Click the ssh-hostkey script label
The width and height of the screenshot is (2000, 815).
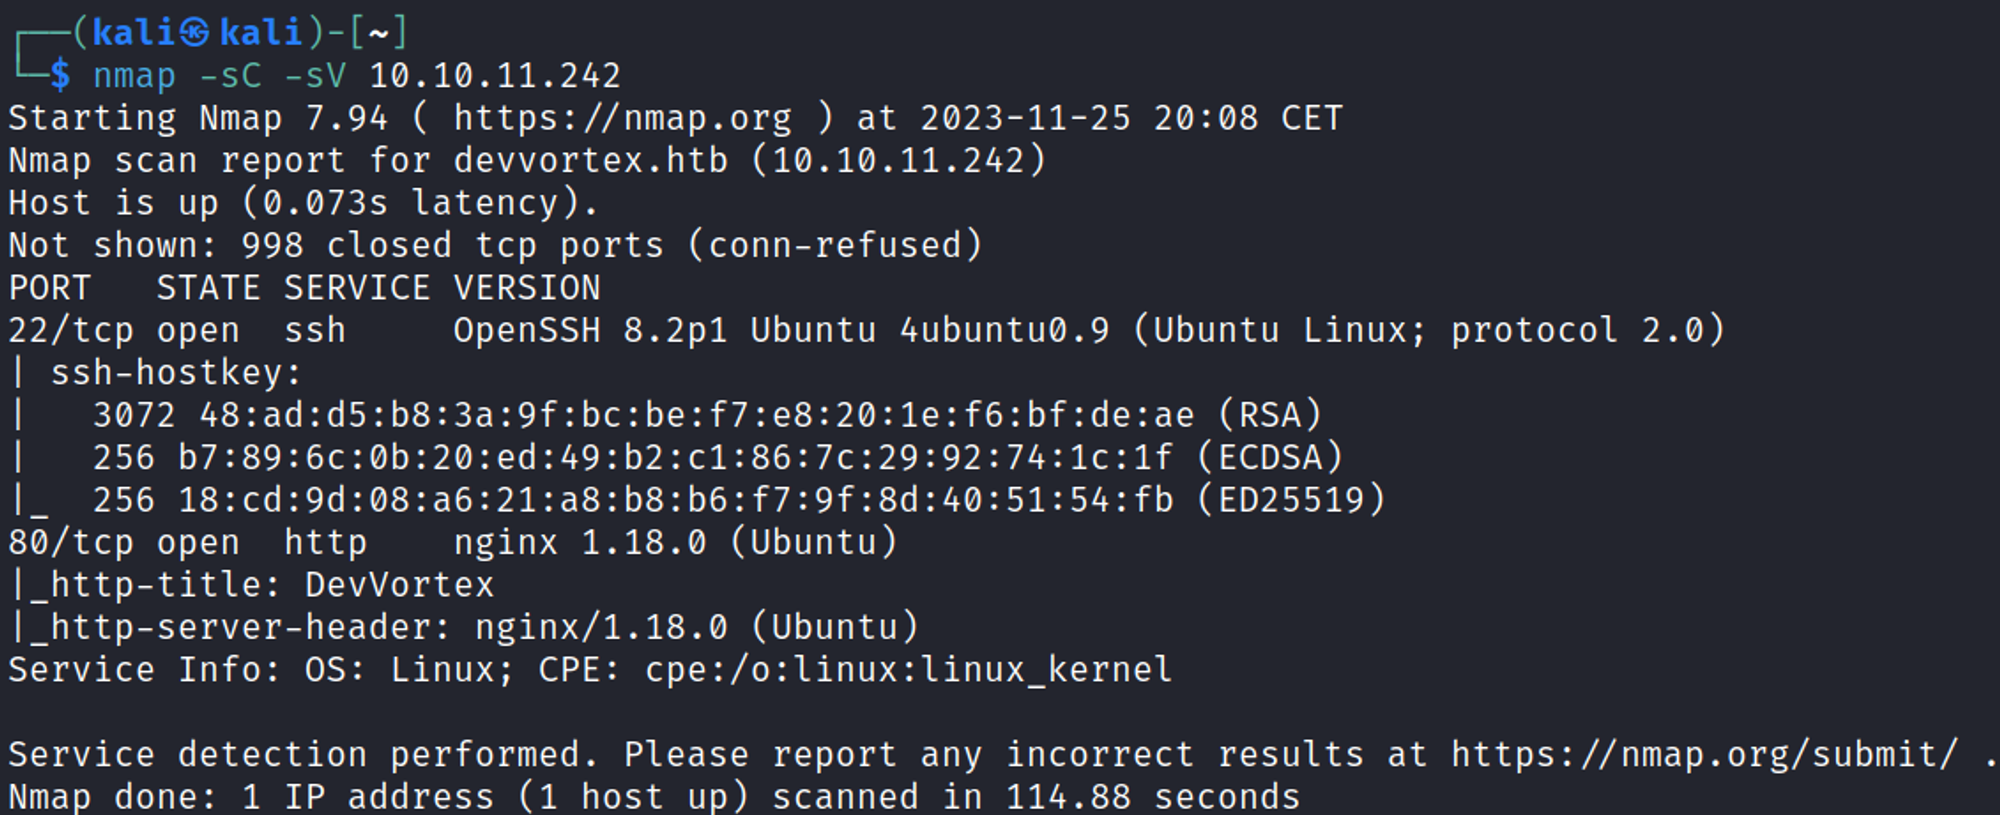[176, 373]
